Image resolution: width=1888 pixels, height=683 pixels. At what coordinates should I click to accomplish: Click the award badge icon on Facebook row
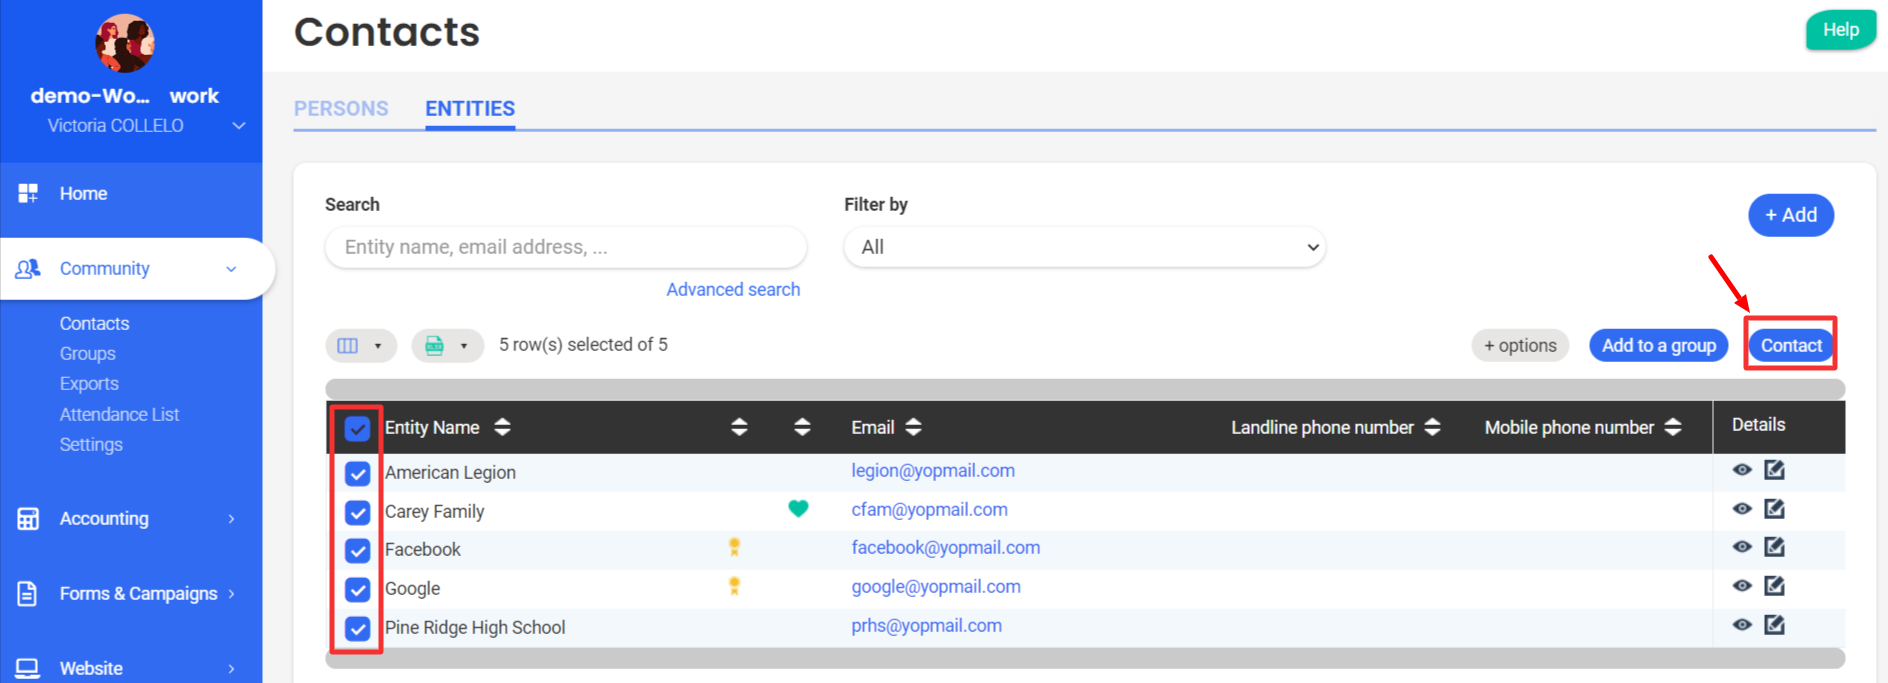tap(734, 547)
